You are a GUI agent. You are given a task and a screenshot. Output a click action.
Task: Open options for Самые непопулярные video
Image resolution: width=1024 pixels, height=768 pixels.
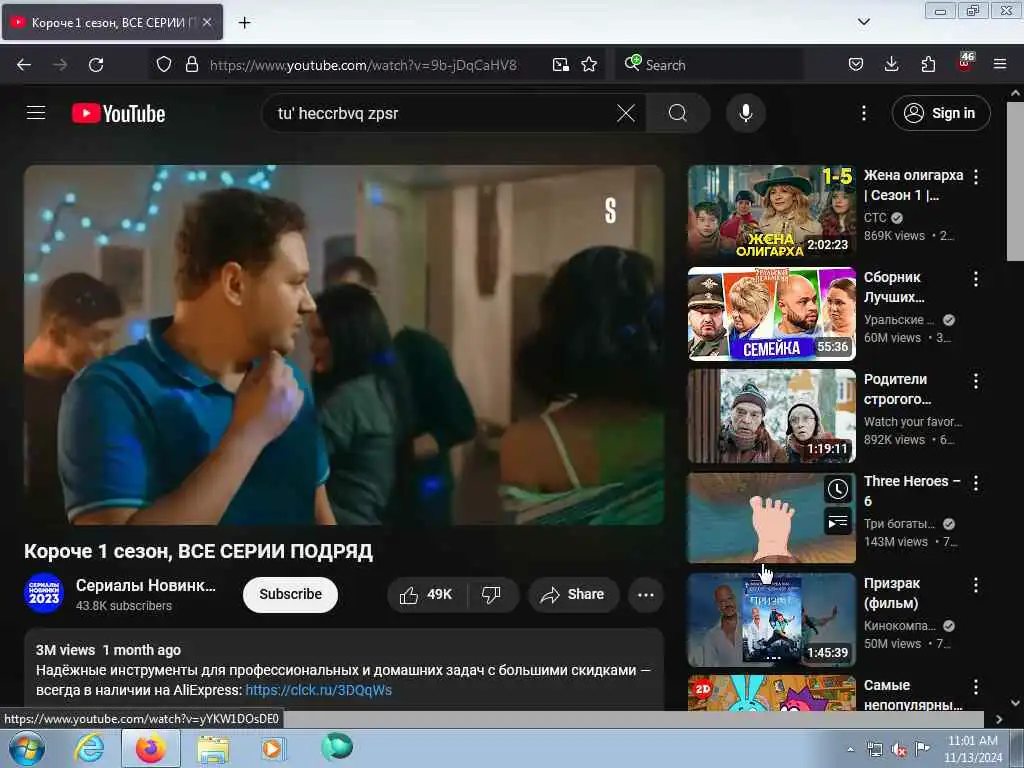976,687
